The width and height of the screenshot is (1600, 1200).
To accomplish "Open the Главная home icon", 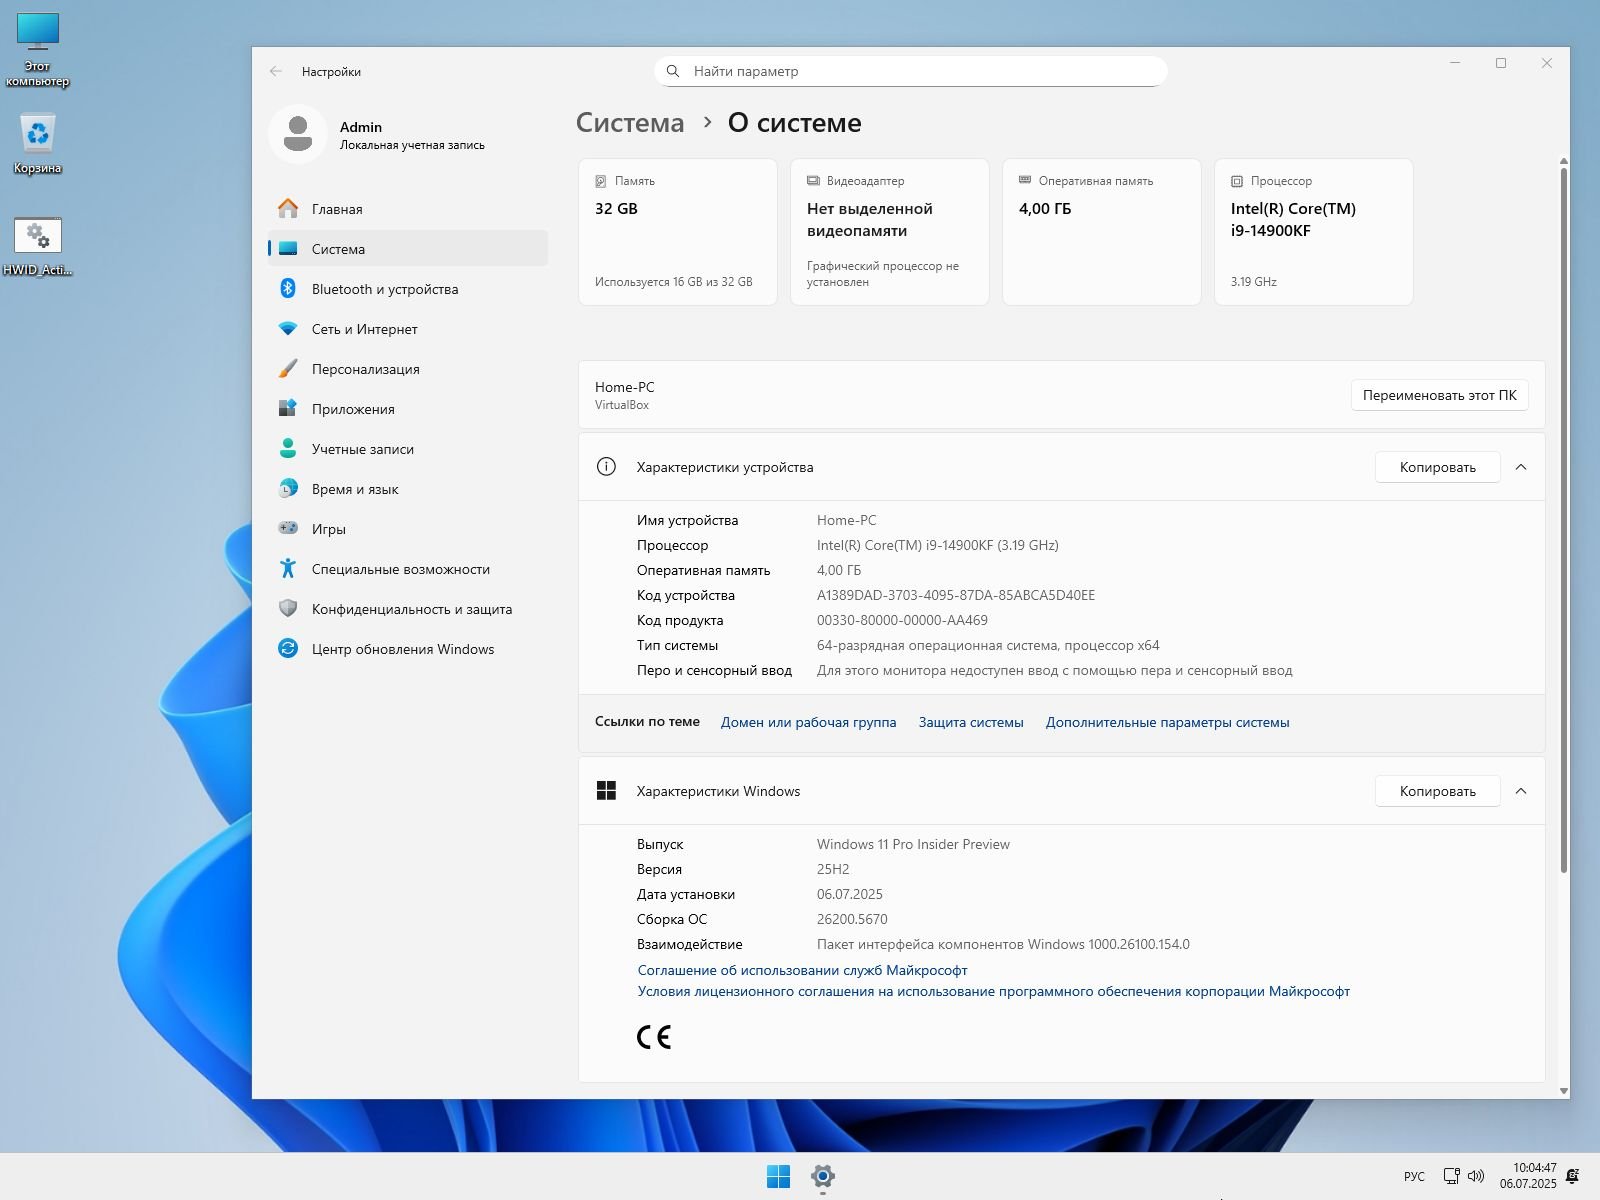I will click(x=288, y=208).
